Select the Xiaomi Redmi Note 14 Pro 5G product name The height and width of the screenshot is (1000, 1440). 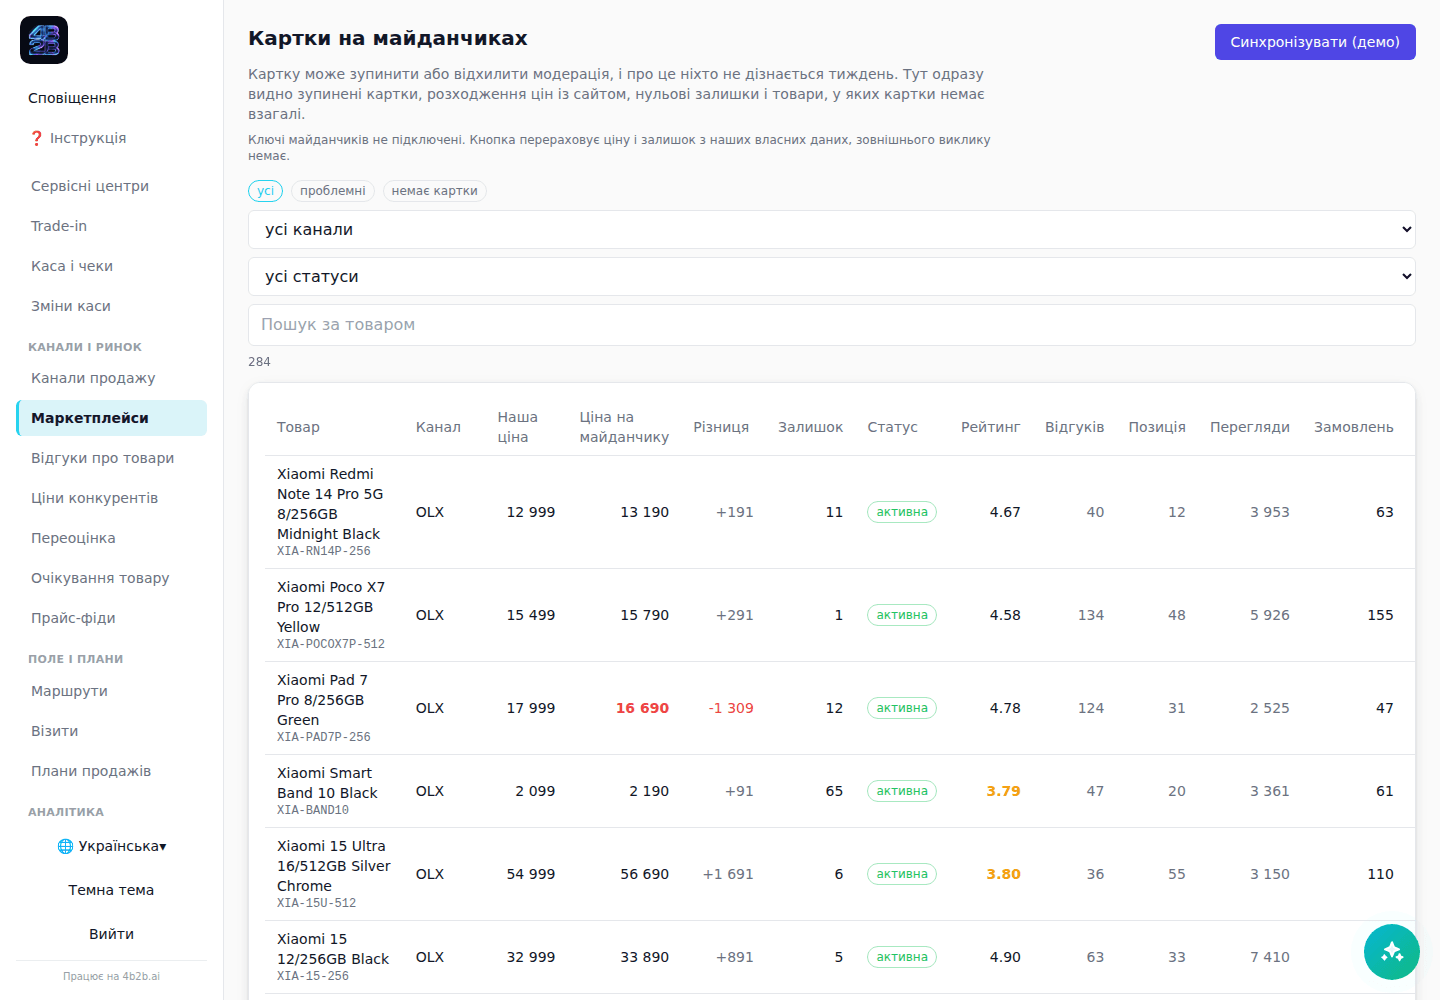[x=330, y=504]
